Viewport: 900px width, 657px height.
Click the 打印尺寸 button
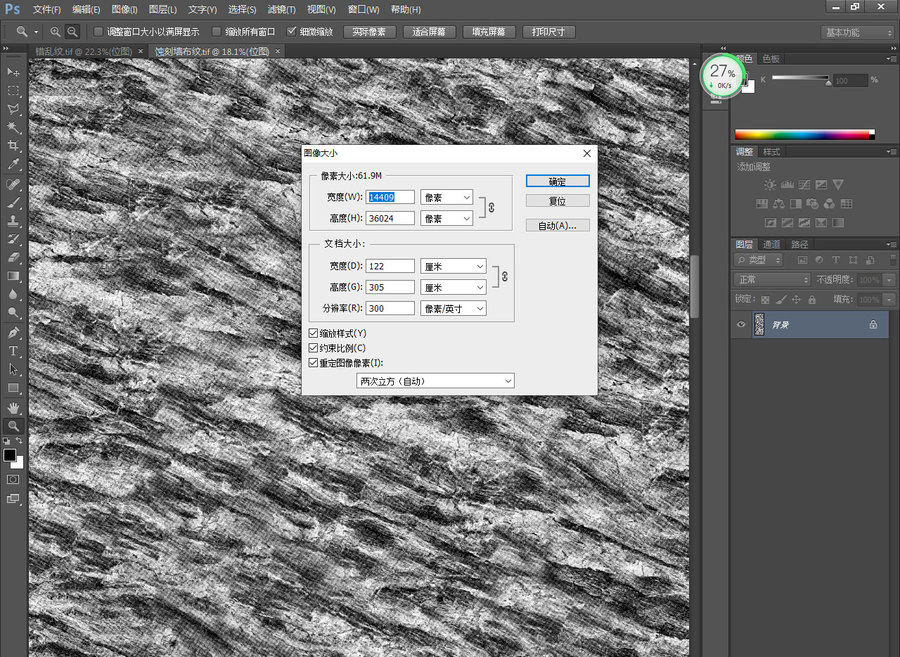tap(548, 32)
